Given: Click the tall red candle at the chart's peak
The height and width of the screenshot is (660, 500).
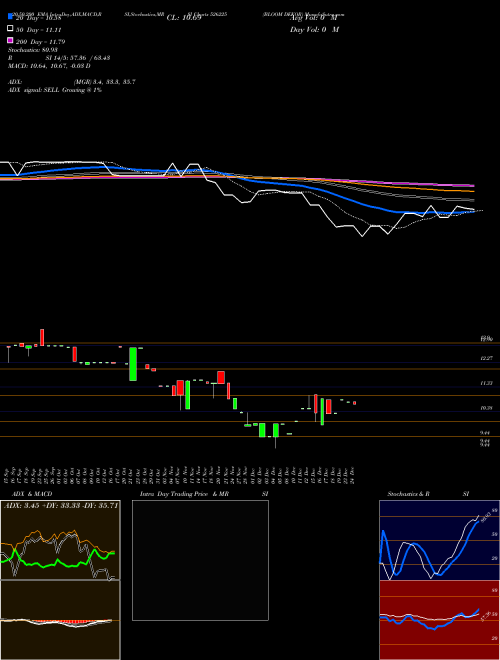Looking at the screenshot, I should point(42,338).
